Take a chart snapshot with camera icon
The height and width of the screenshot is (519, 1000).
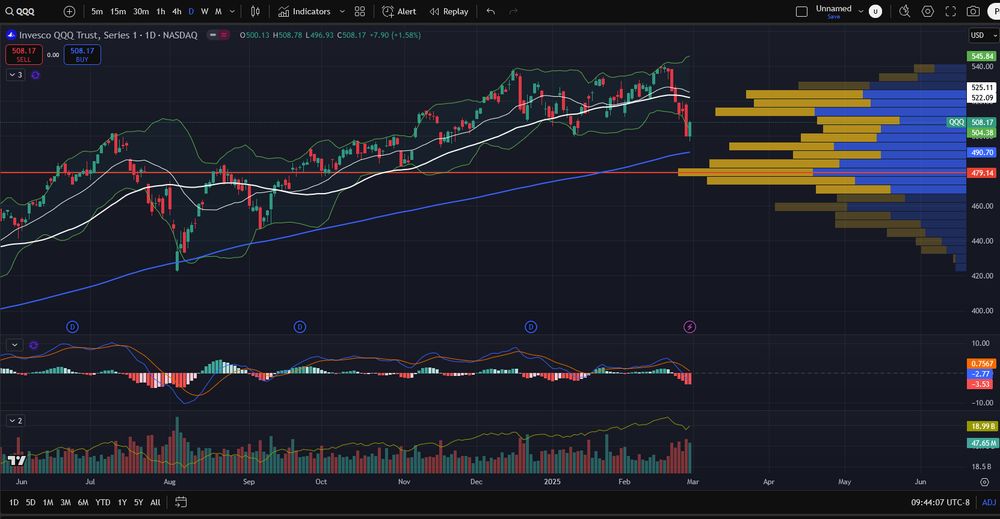[x=973, y=11]
